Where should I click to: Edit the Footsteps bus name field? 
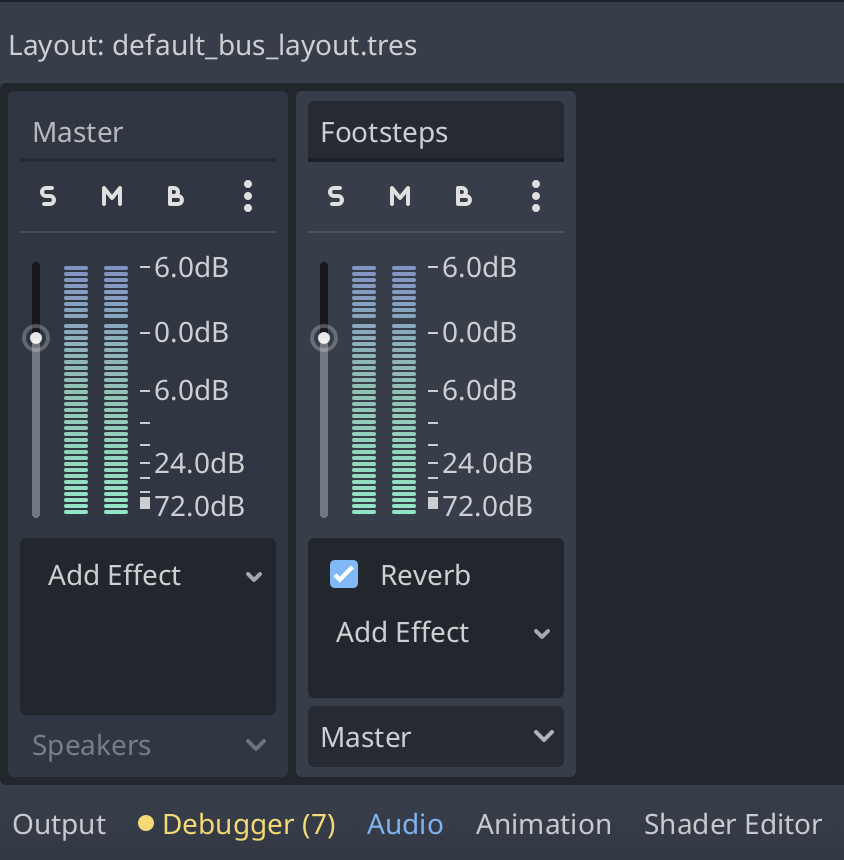point(436,132)
